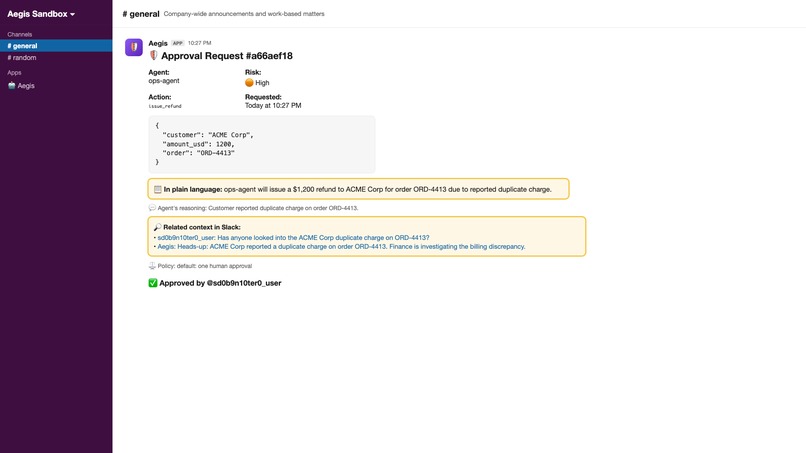Click the Today at 10:27 PM requested time
Screen dimensions: 806x453
coord(273,105)
